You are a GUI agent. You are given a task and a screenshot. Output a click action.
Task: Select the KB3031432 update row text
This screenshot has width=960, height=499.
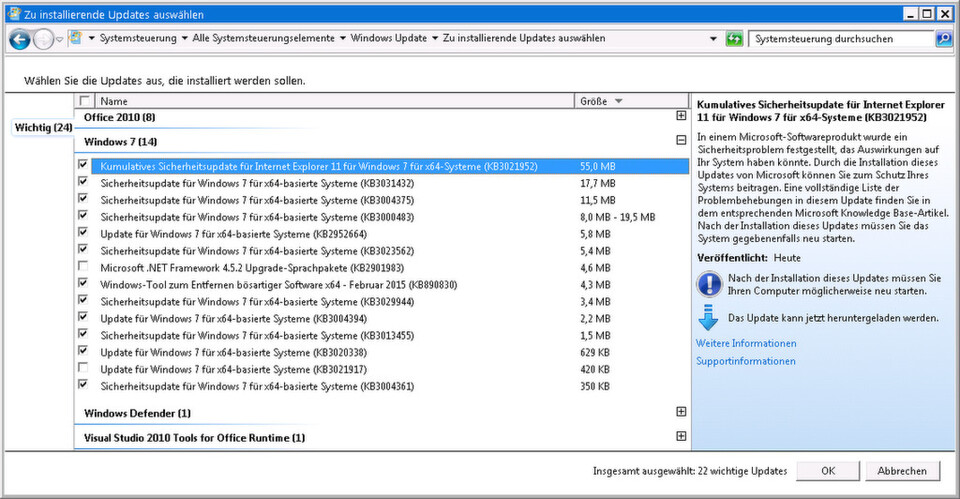(x=257, y=183)
